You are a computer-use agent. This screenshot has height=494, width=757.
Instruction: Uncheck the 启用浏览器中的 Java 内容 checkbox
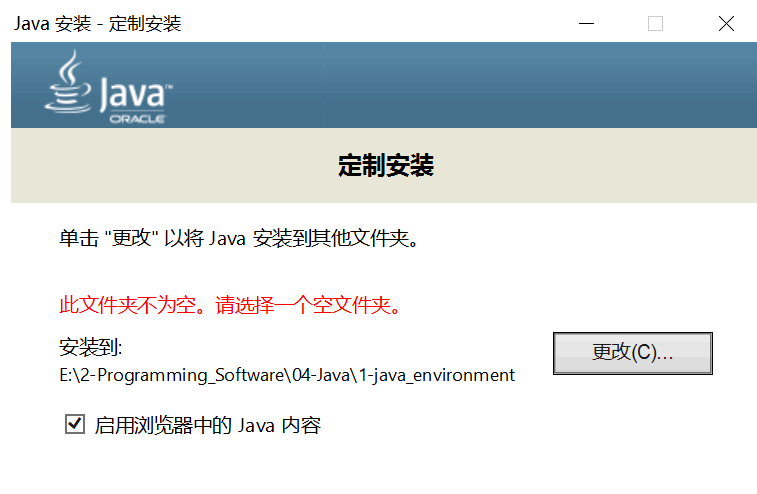(x=75, y=424)
